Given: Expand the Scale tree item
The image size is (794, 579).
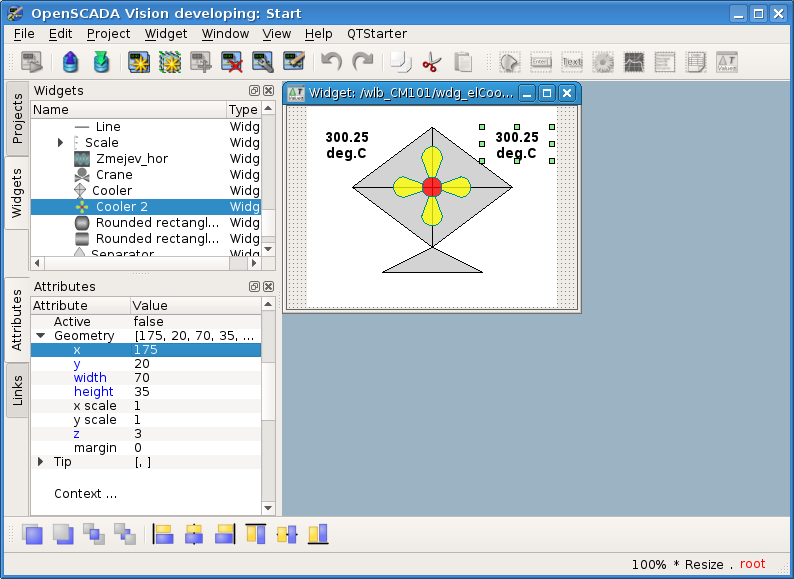Looking at the screenshot, I should tap(61, 143).
